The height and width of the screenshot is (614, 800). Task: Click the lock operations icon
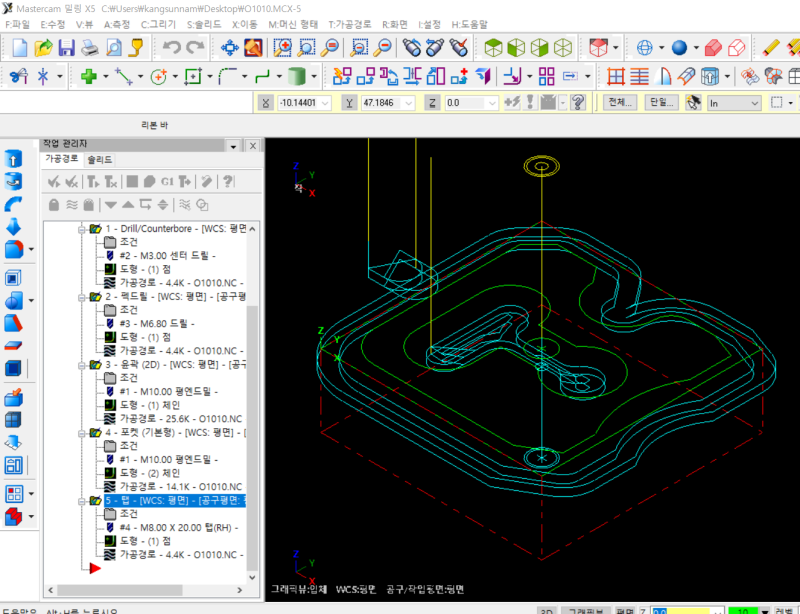54,204
